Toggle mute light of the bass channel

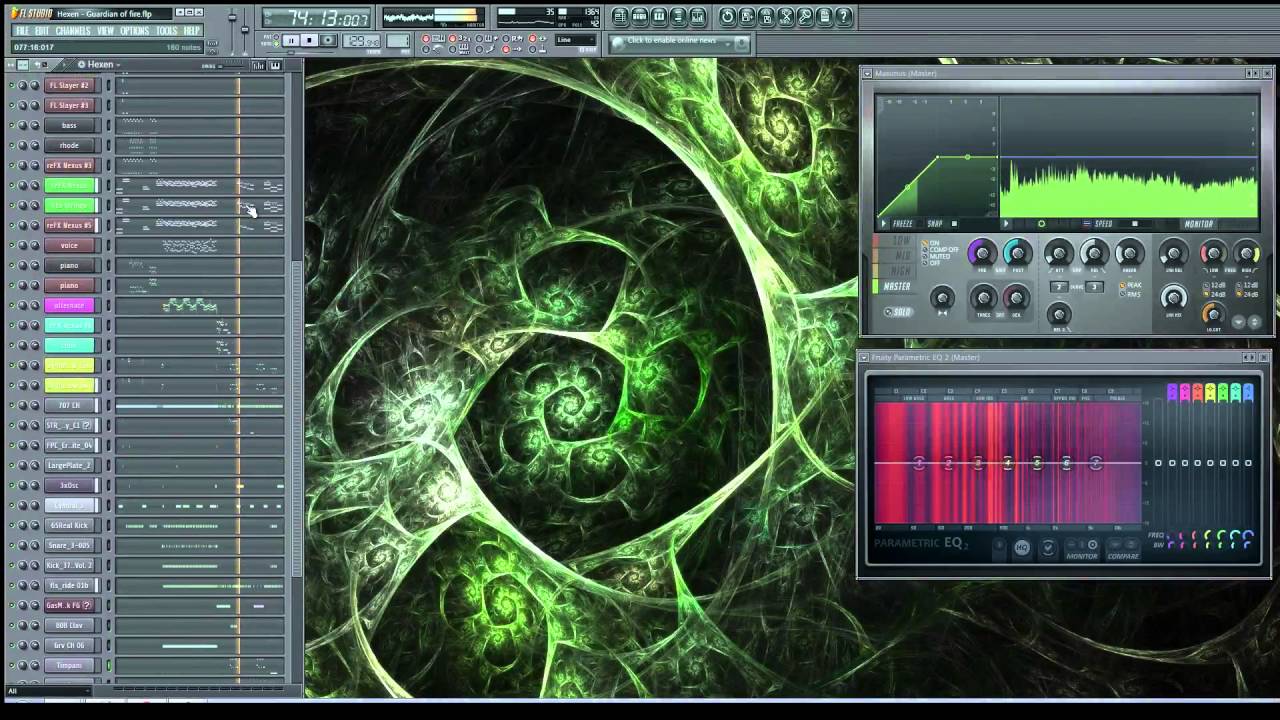click(11, 125)
